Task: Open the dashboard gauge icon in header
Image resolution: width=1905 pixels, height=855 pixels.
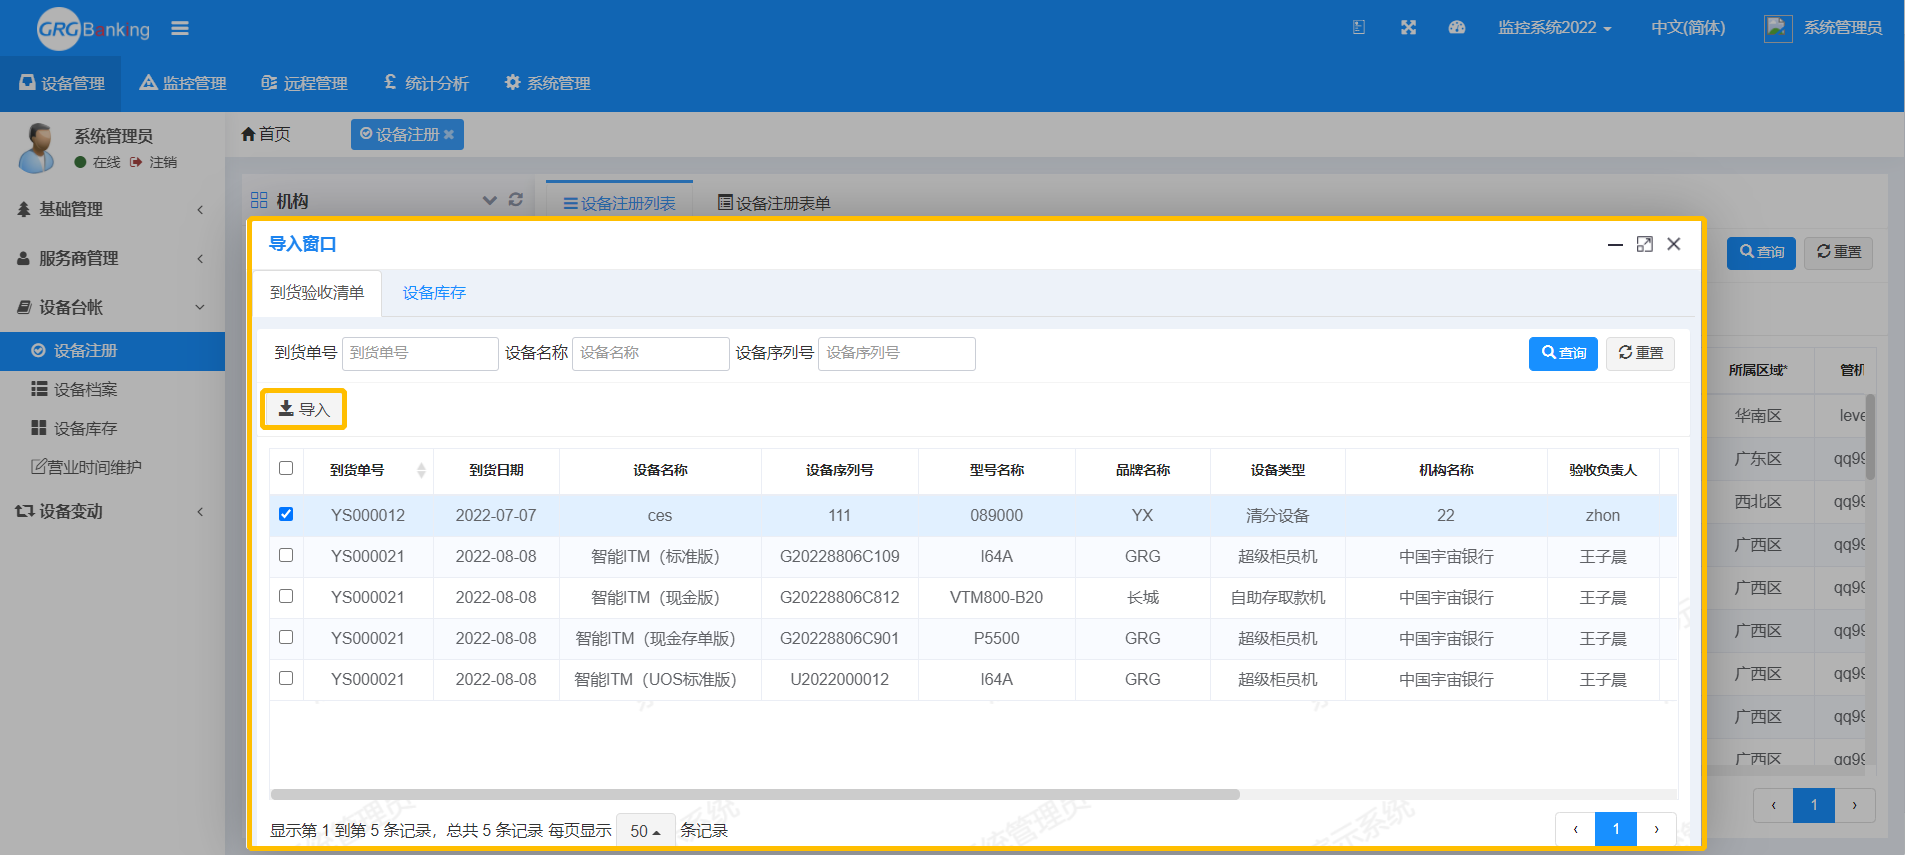Action: point(1457,28)
